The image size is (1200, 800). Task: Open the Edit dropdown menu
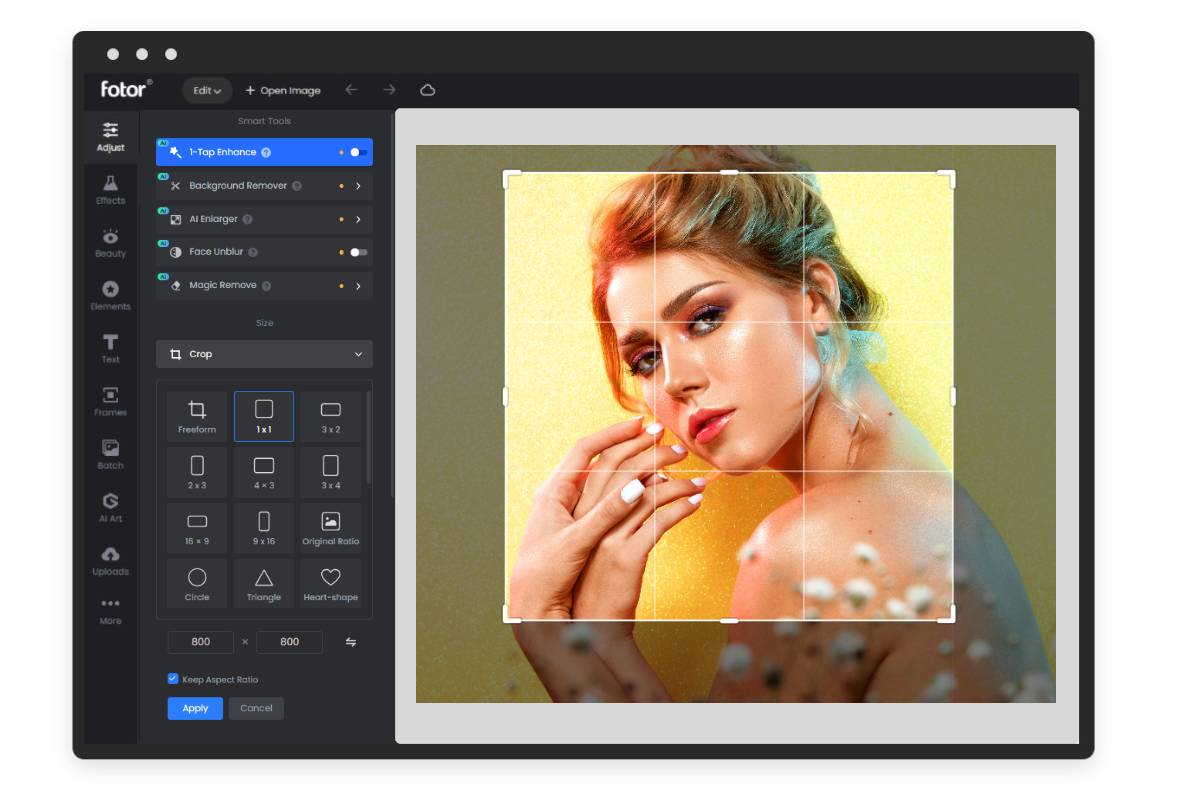tap(207, 90)
